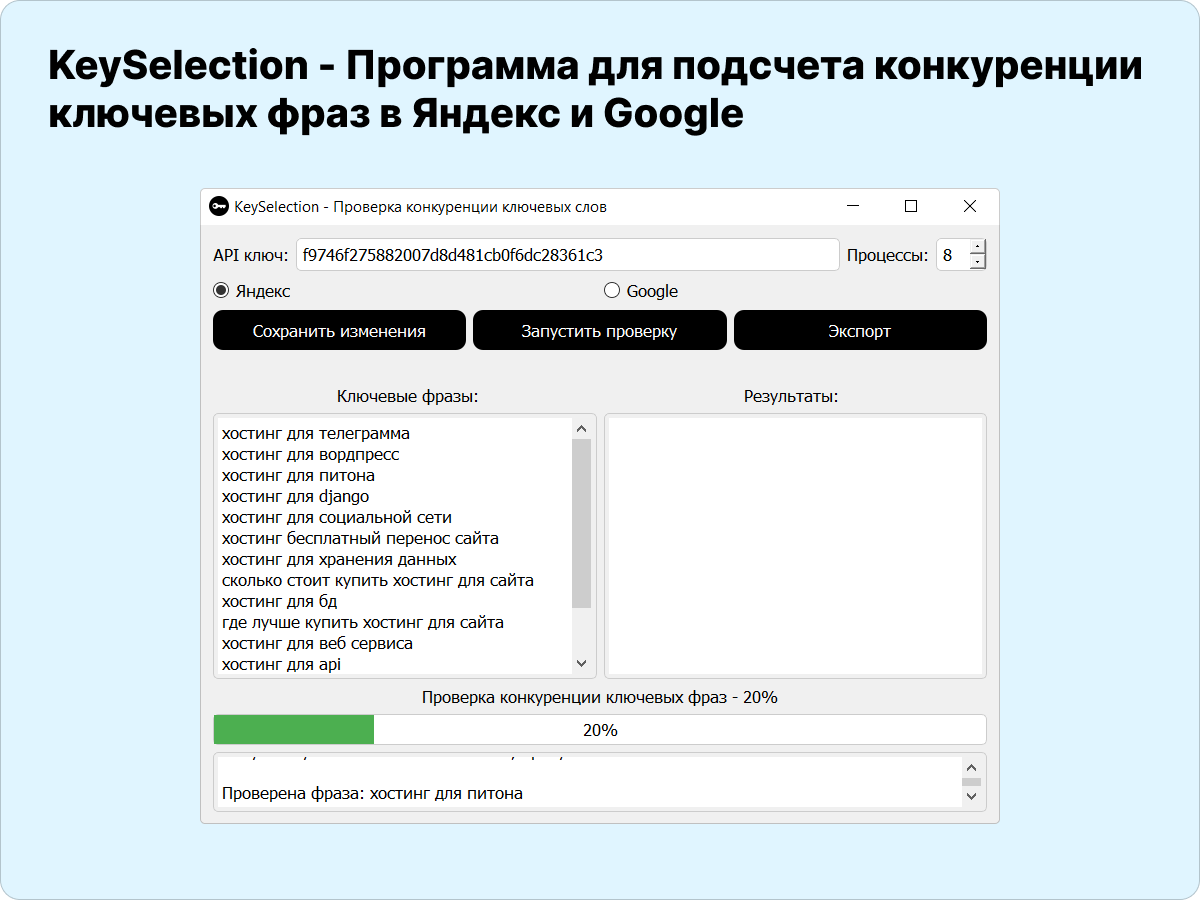1200x900 pixels.
Task: Click the 'Ключевые фразы:' label
Action: [408, 397]
